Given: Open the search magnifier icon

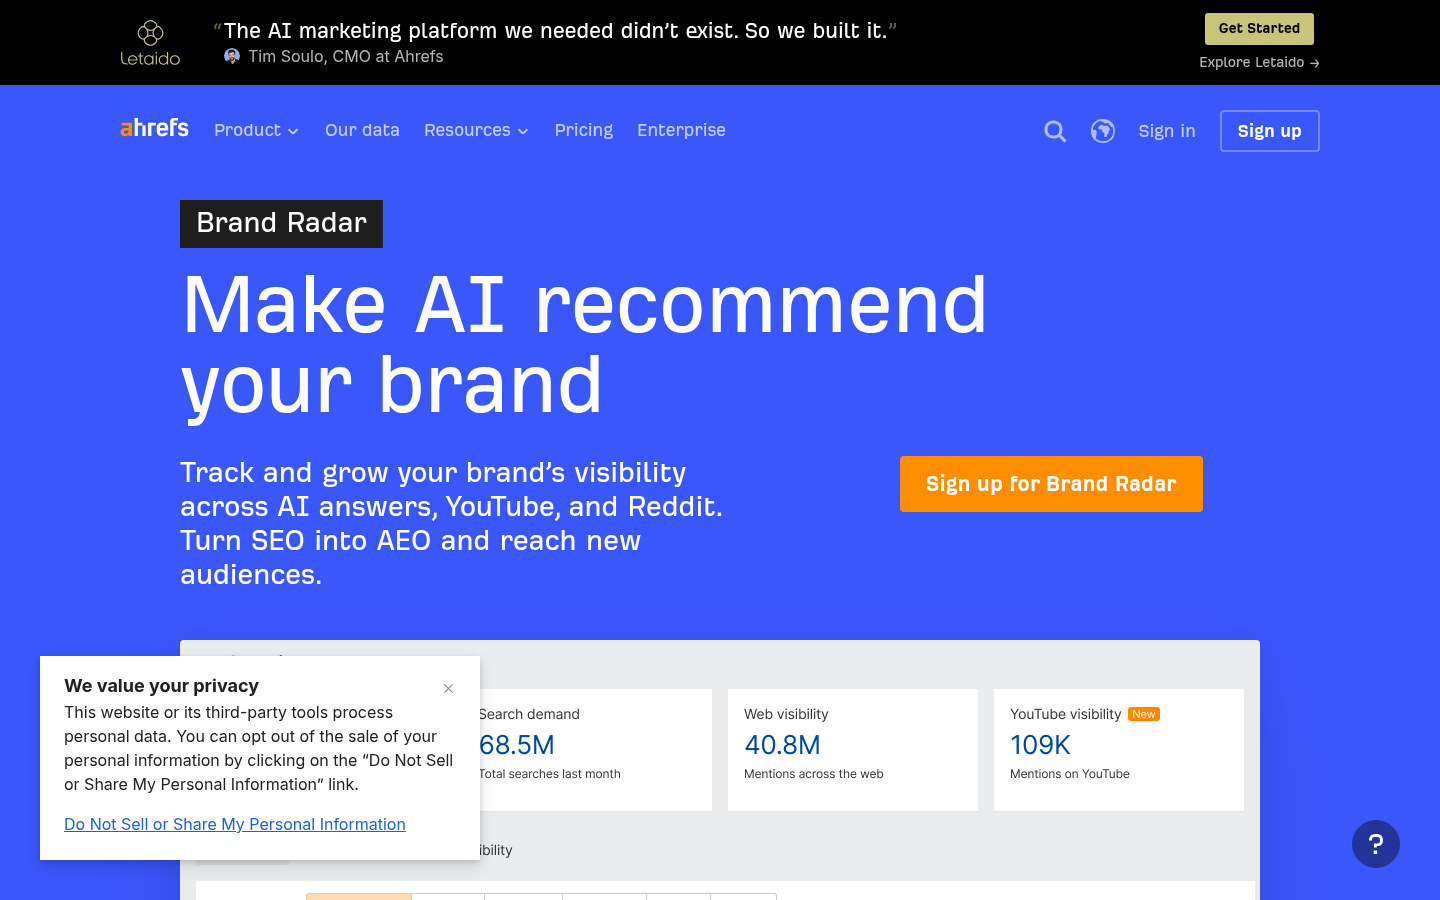Looking at the screenshot, I should (x=1055, y=131).
